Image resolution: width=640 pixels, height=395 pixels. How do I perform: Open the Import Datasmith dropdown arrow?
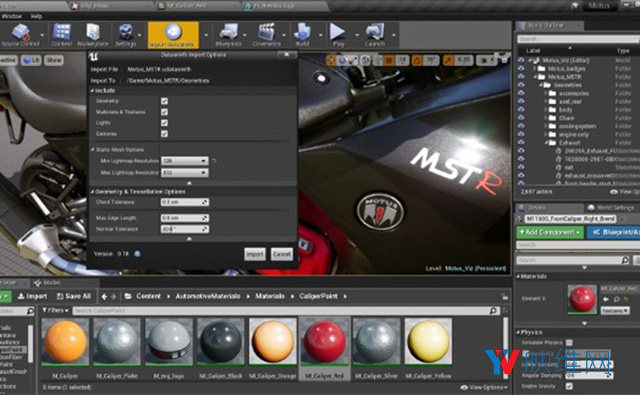click(x=206, y=36)
